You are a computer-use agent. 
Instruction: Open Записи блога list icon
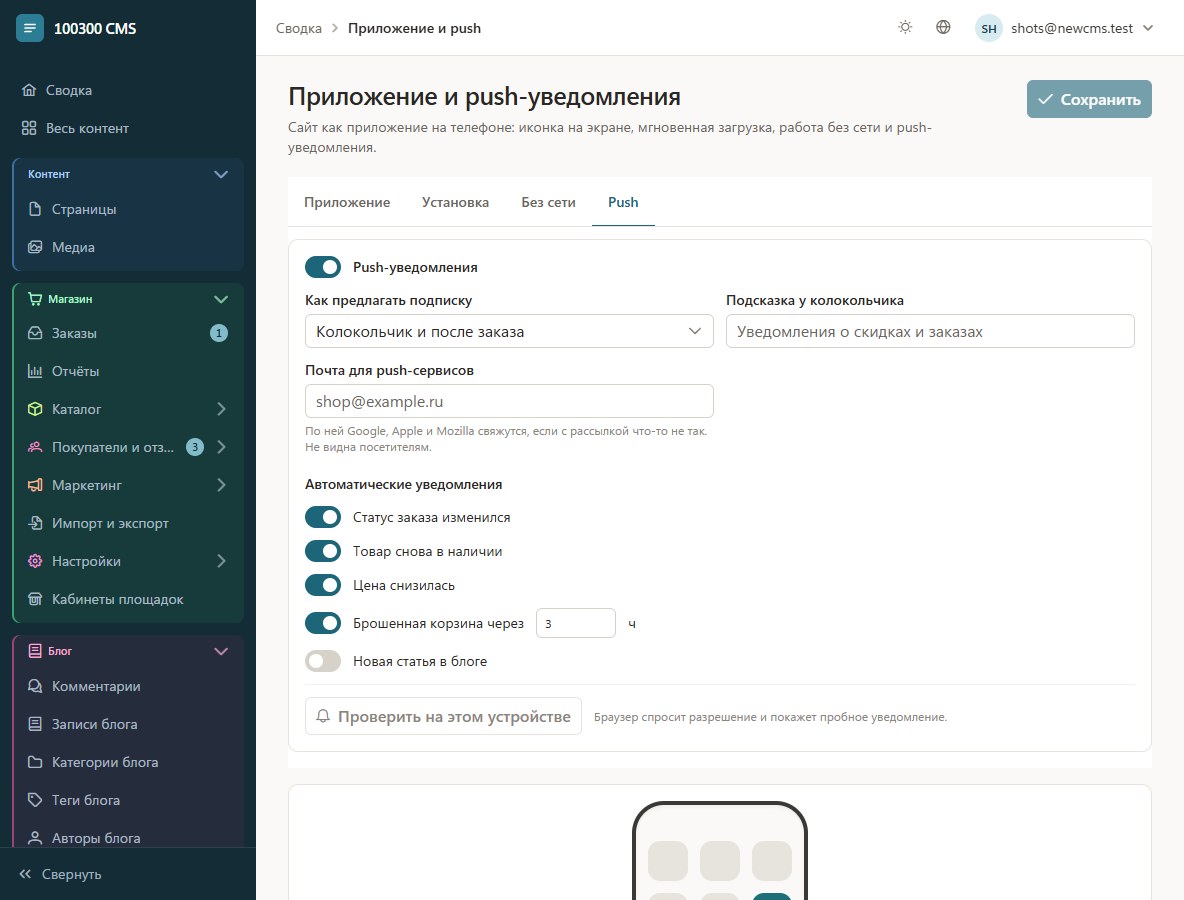(x=35, y=723)
